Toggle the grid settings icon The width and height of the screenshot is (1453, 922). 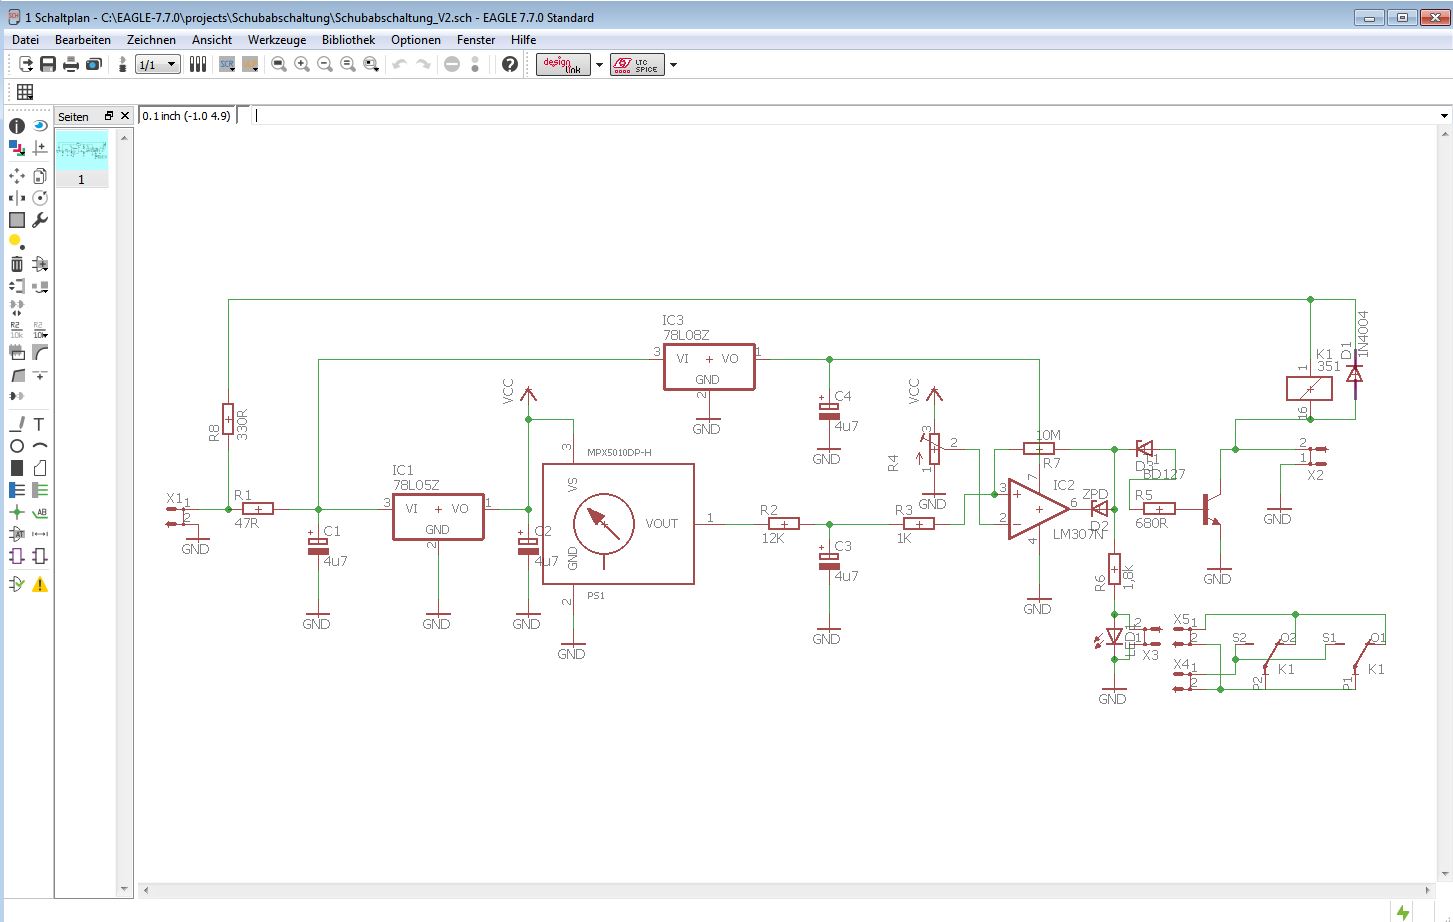click(x=25, y=92)
